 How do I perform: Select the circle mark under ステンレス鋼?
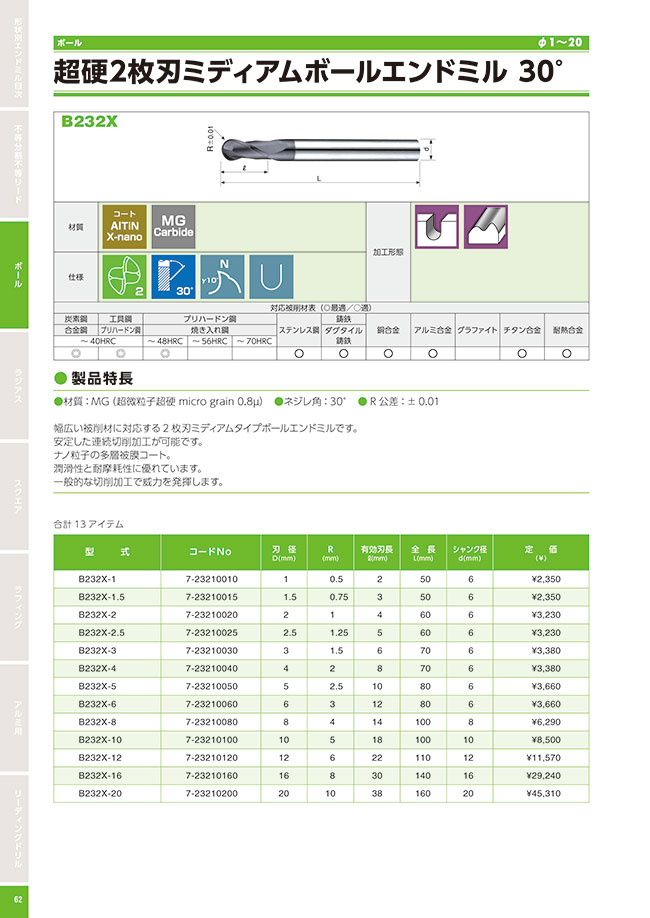click(x=298, y=354)
